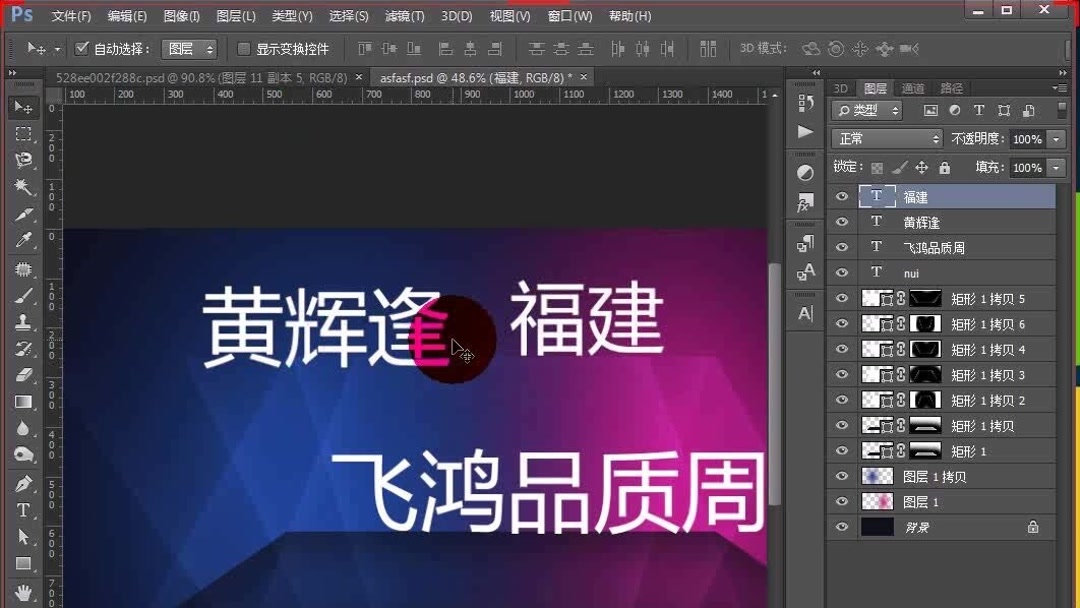Toggle visibility of 矩形 1 拷贝 5 layer
This screenshot has width=1080, height=608.
click(841, 298)
